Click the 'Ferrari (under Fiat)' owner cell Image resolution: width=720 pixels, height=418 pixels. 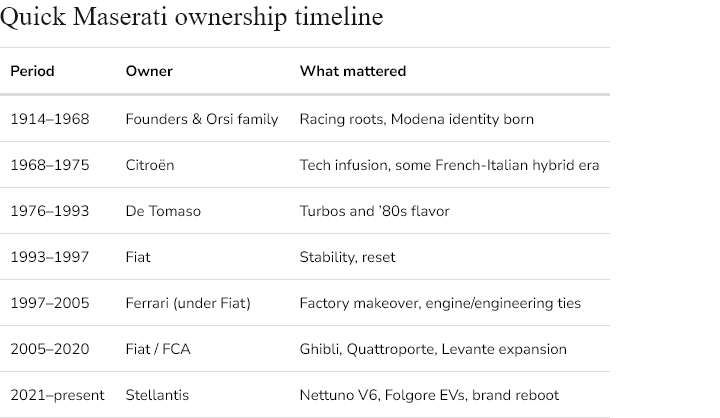(x=188, y=303)
